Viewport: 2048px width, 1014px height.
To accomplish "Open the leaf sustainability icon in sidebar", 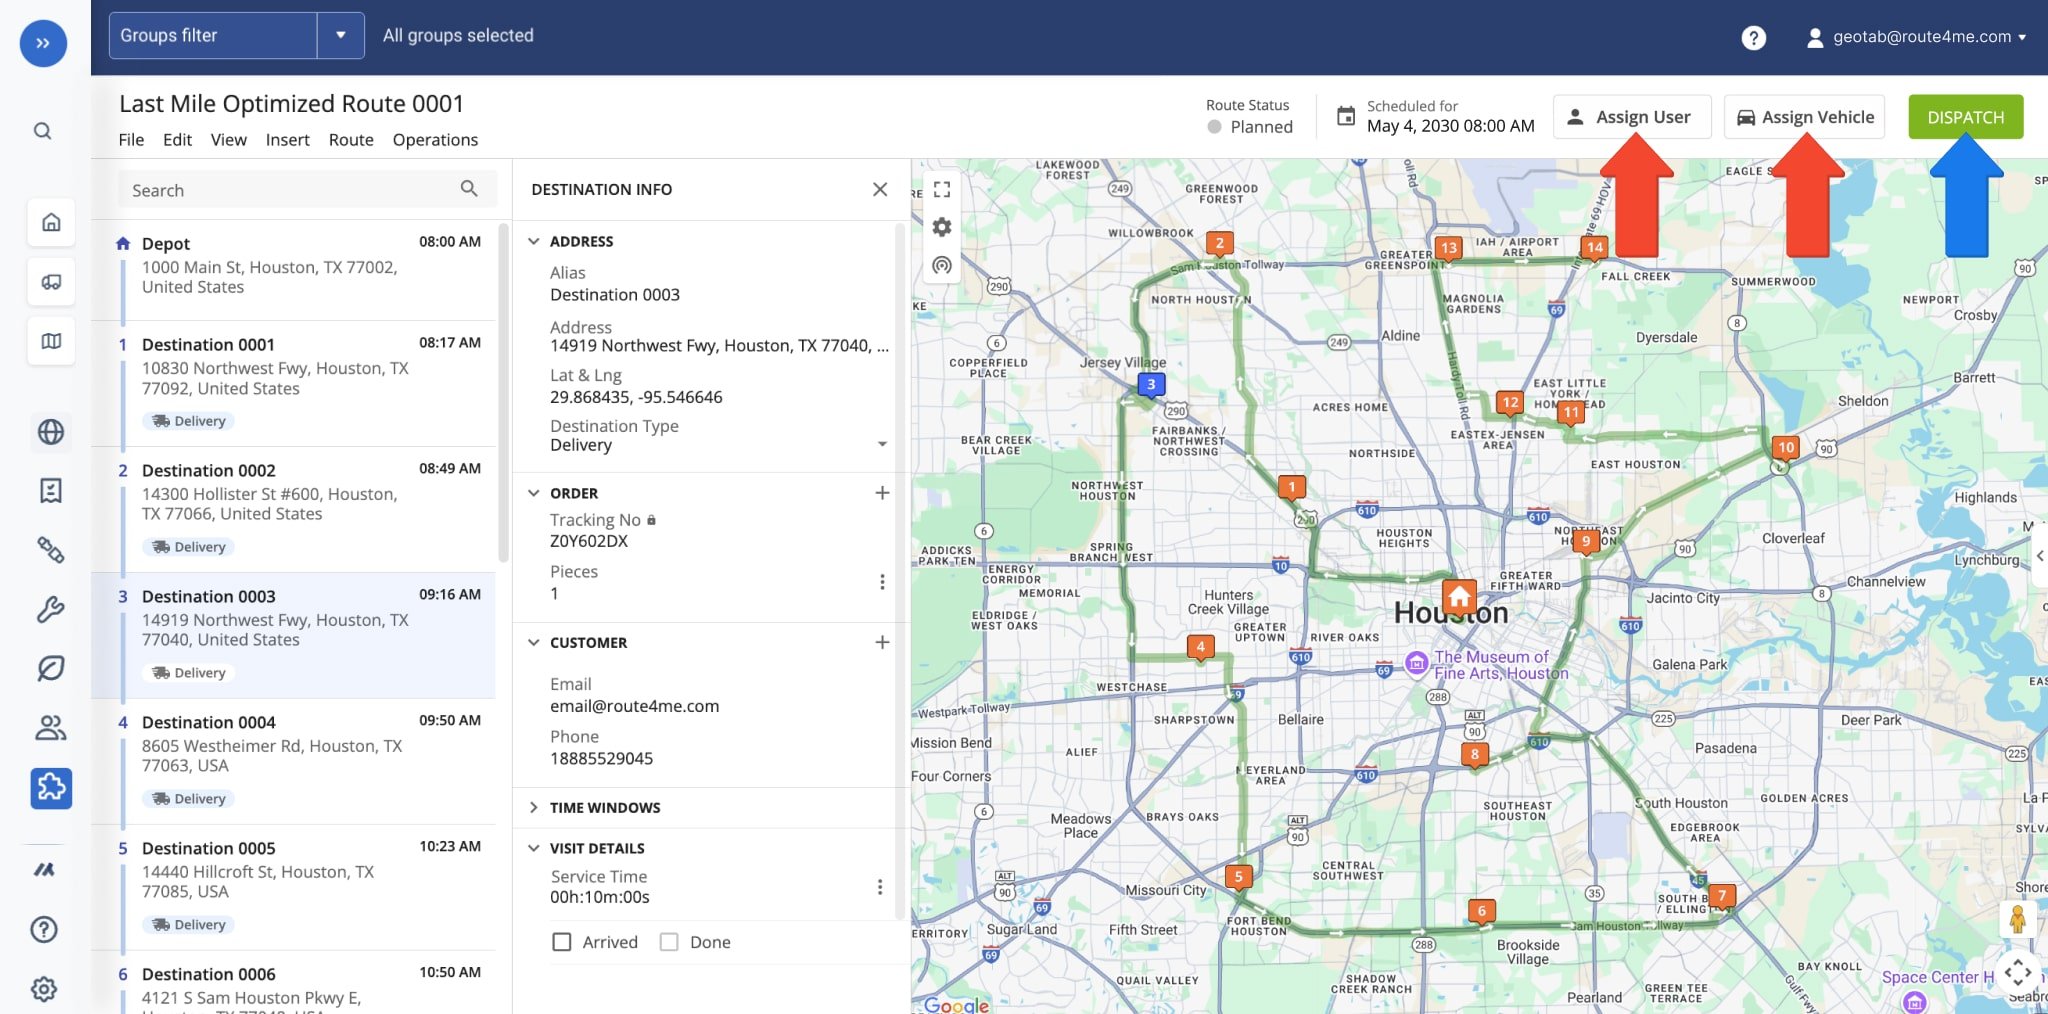I will [51, 668].
